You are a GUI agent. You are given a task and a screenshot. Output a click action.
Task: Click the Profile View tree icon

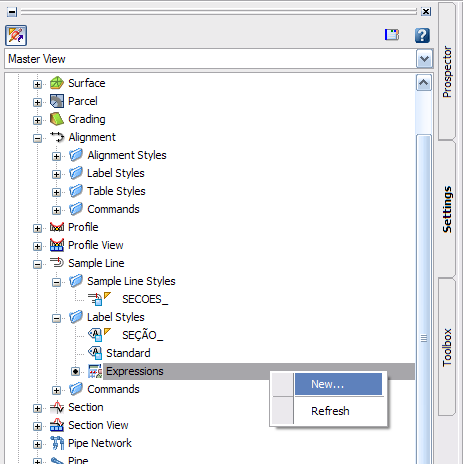click(x=57, y=245)
